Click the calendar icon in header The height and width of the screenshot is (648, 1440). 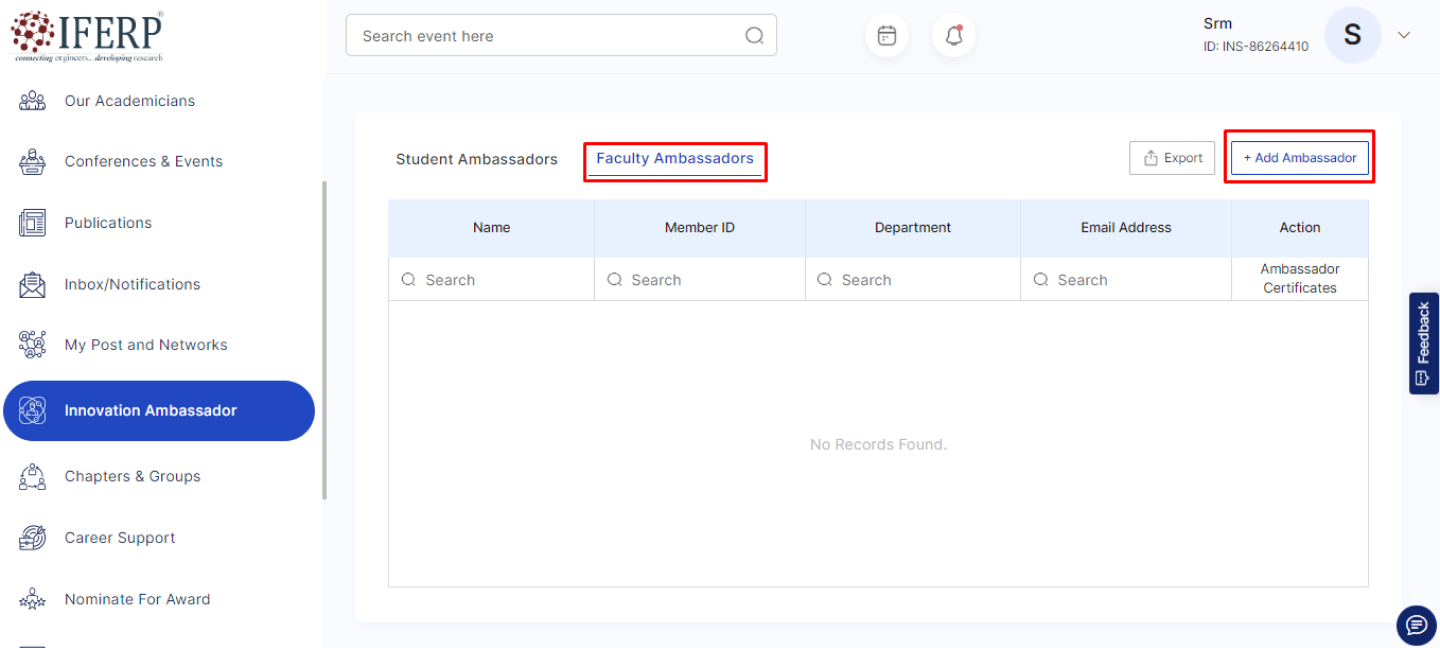[x=886, y=36]
